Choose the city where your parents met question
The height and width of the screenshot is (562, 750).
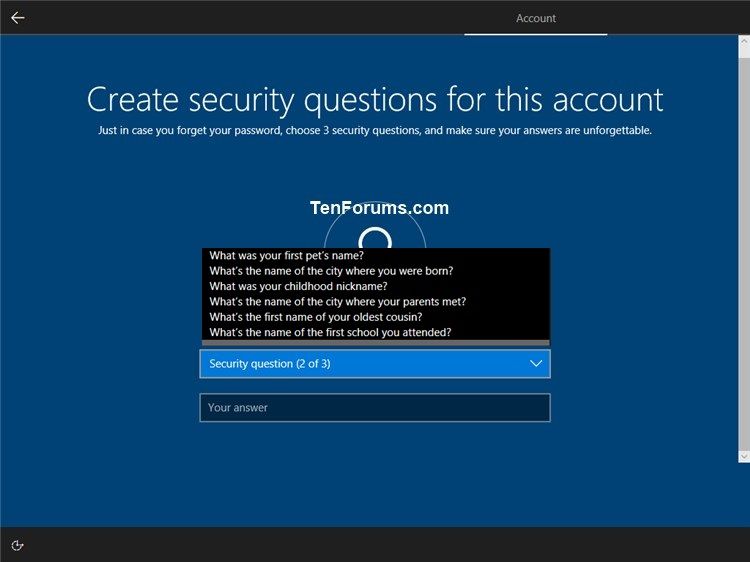point(337,301)
